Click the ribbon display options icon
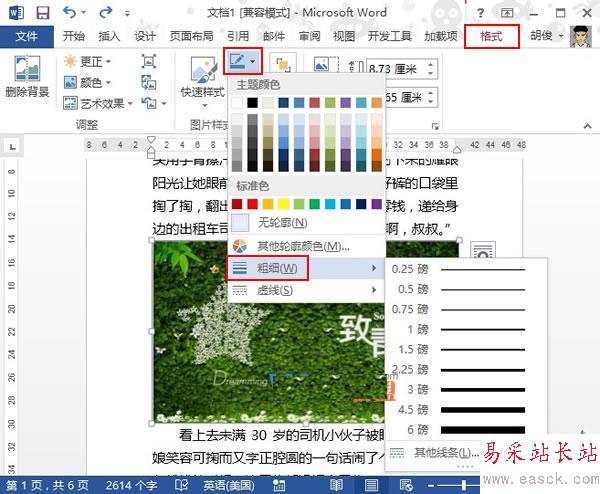600x494 pixels. [x=507, y=13]
